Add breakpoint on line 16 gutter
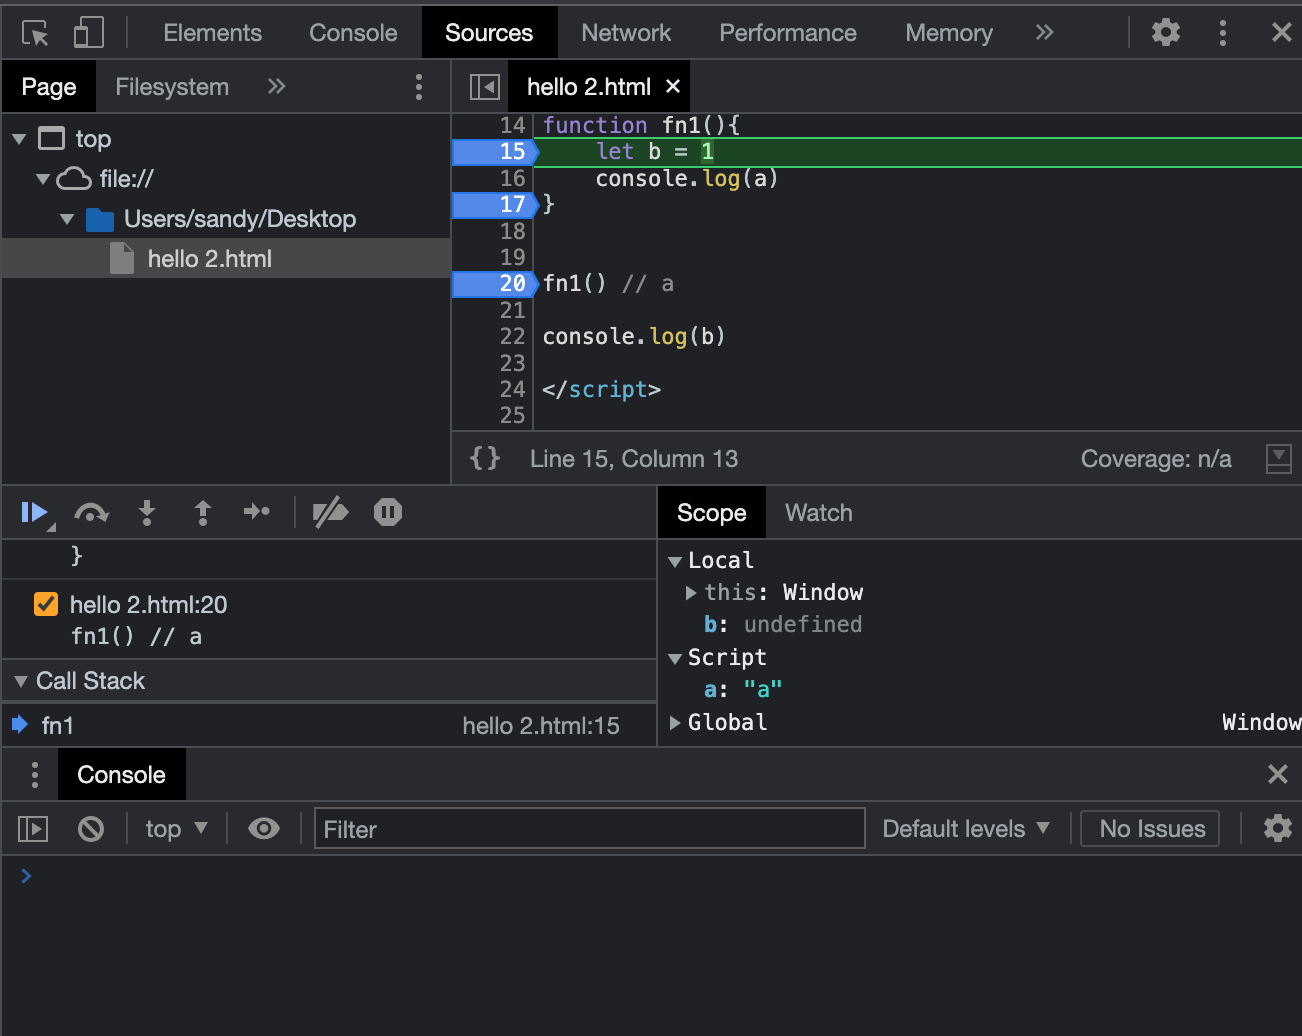This screenshot has width=1302, height=1036. (512, 179)
